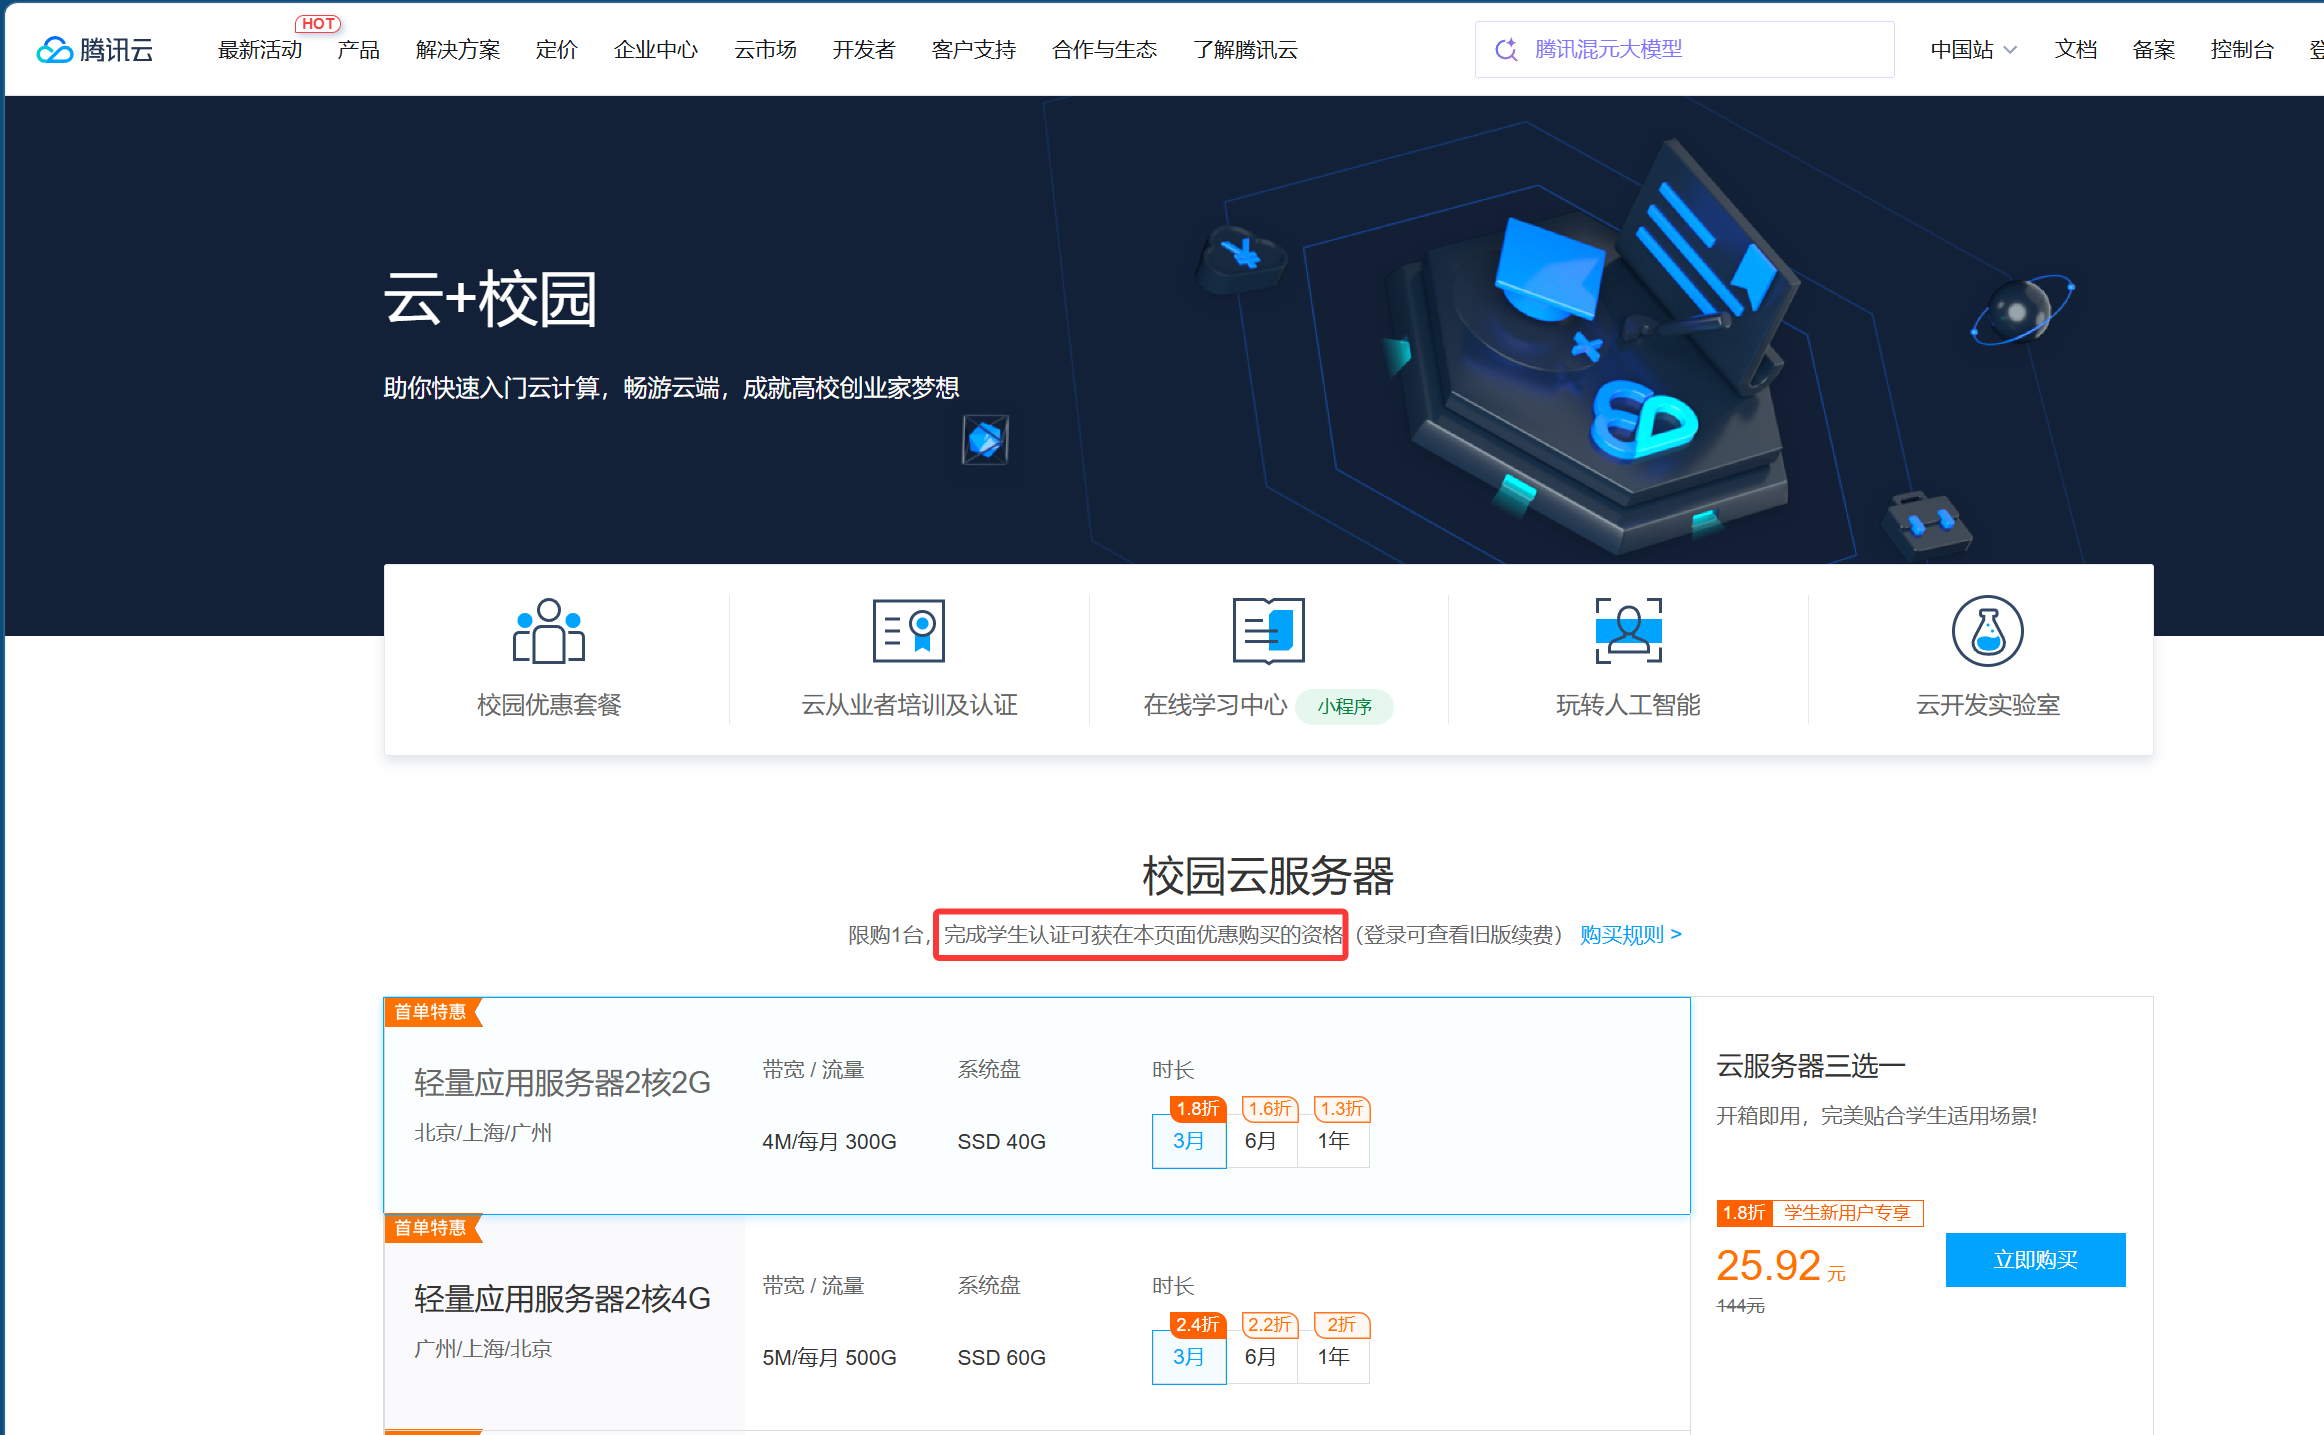Select the 轻量应用服务器2核4G title

[x=562, y=1299]
